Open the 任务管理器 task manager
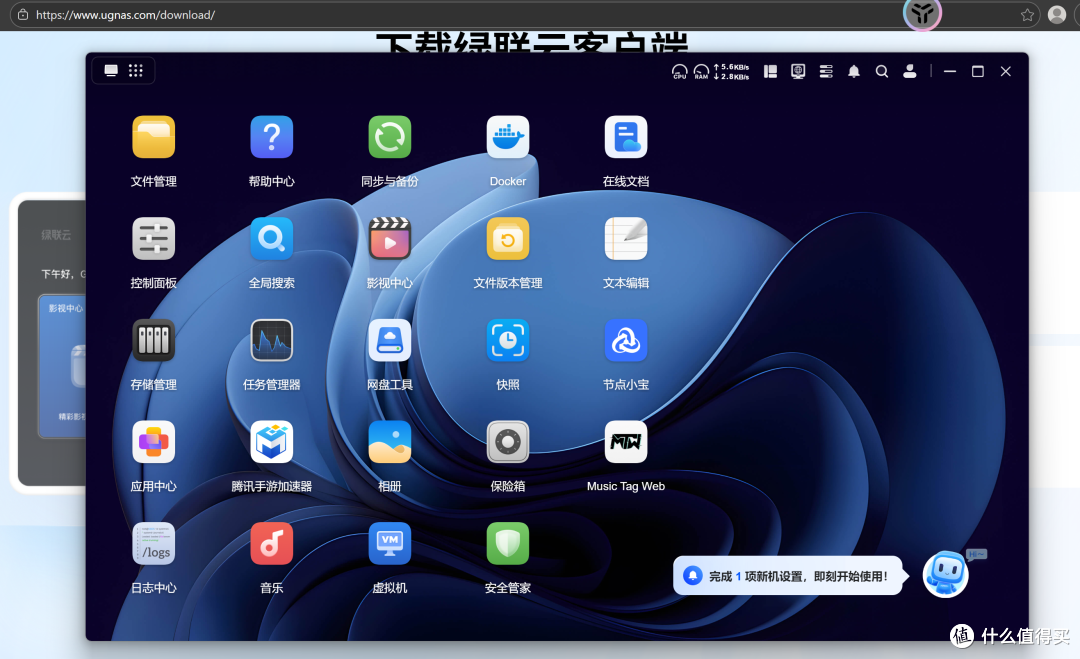This screenshot has height=659, width=1080. [271, 341]
